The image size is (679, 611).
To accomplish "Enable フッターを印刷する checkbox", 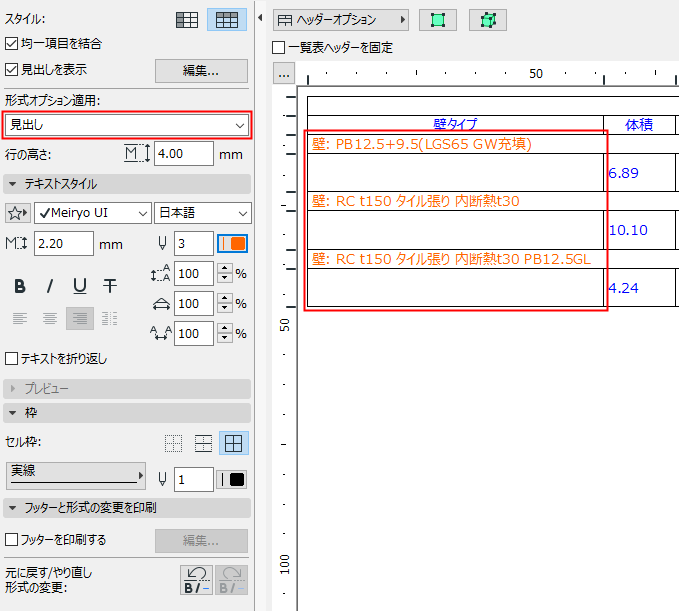I will point(11,540).
